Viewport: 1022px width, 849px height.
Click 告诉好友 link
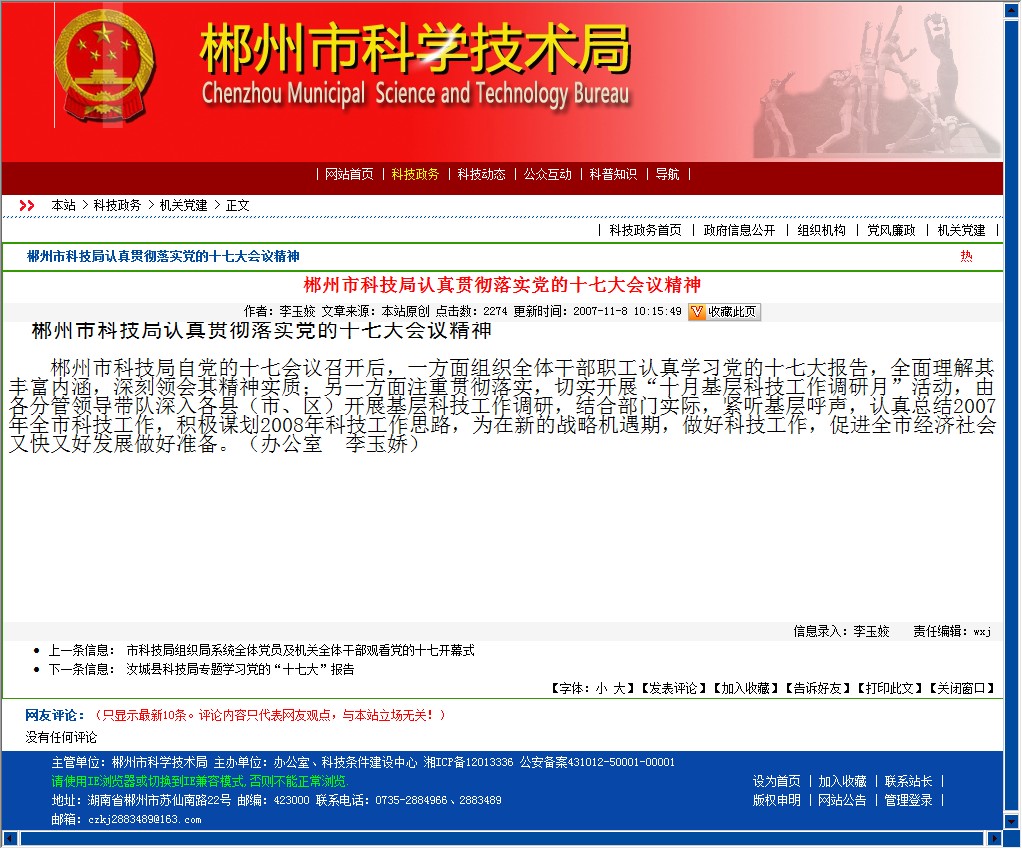(818, 688)
